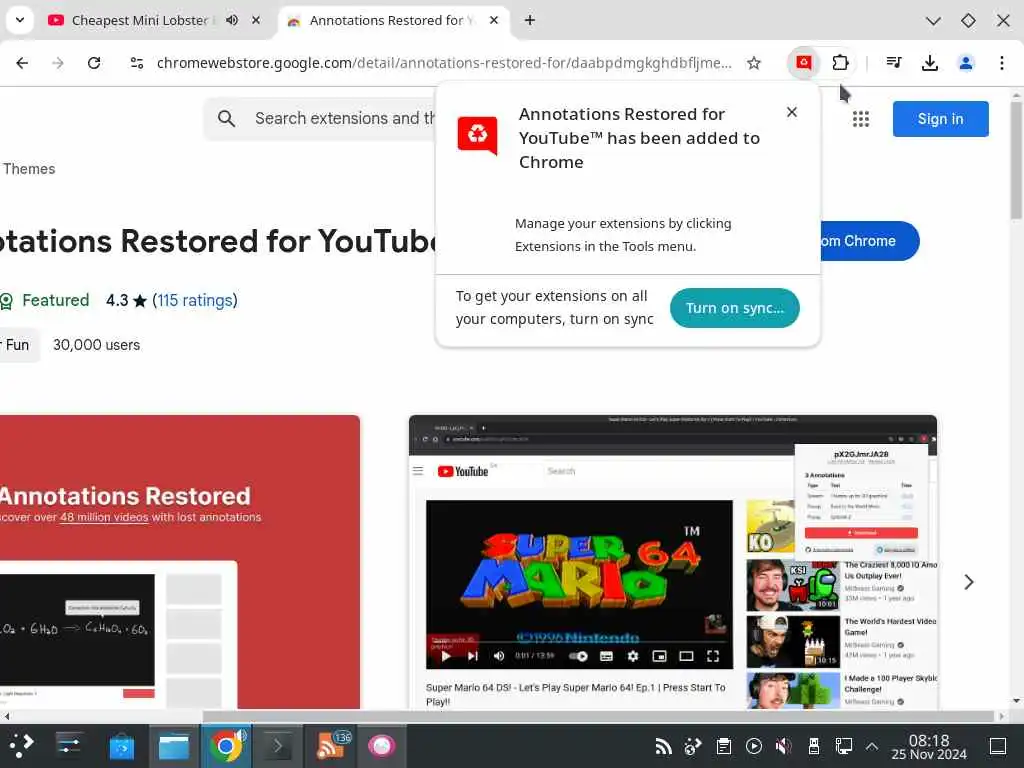Open the media controls toolbar icon
Screen dimensions: 1024x768
pyautogui.click(x=894, y=63)
